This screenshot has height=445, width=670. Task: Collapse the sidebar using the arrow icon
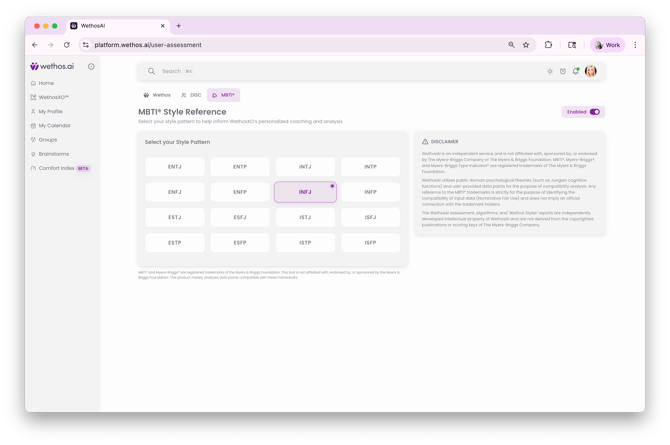[x=91, y=67]
